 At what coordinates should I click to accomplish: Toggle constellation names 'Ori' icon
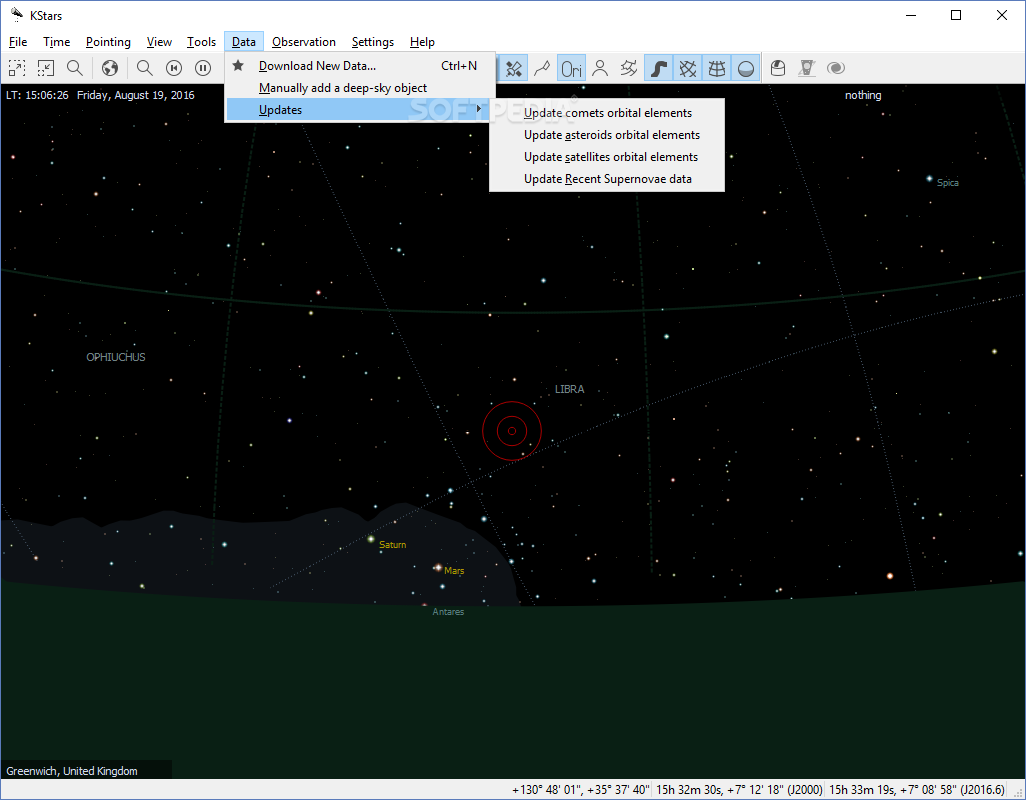(571, 68)
